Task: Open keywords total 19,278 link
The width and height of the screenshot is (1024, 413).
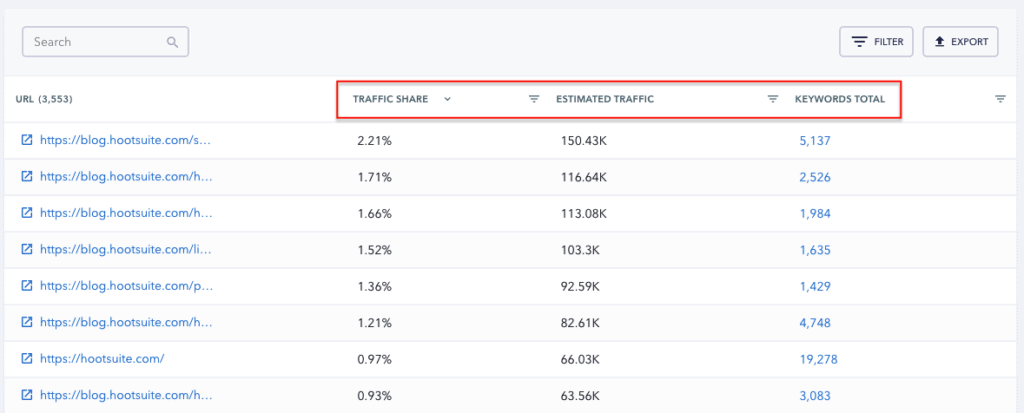Action: [x=816, y=359]
